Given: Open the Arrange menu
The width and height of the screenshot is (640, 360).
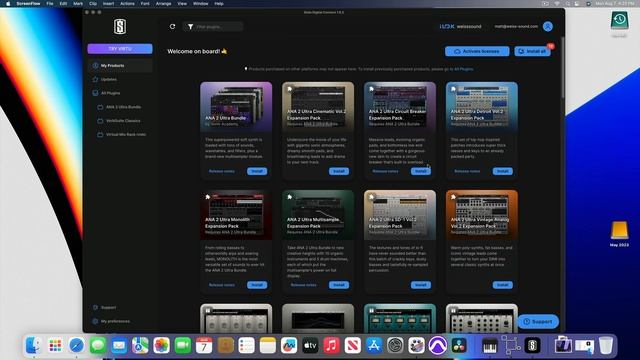Looking at the screenshot, I should (163, 4).
